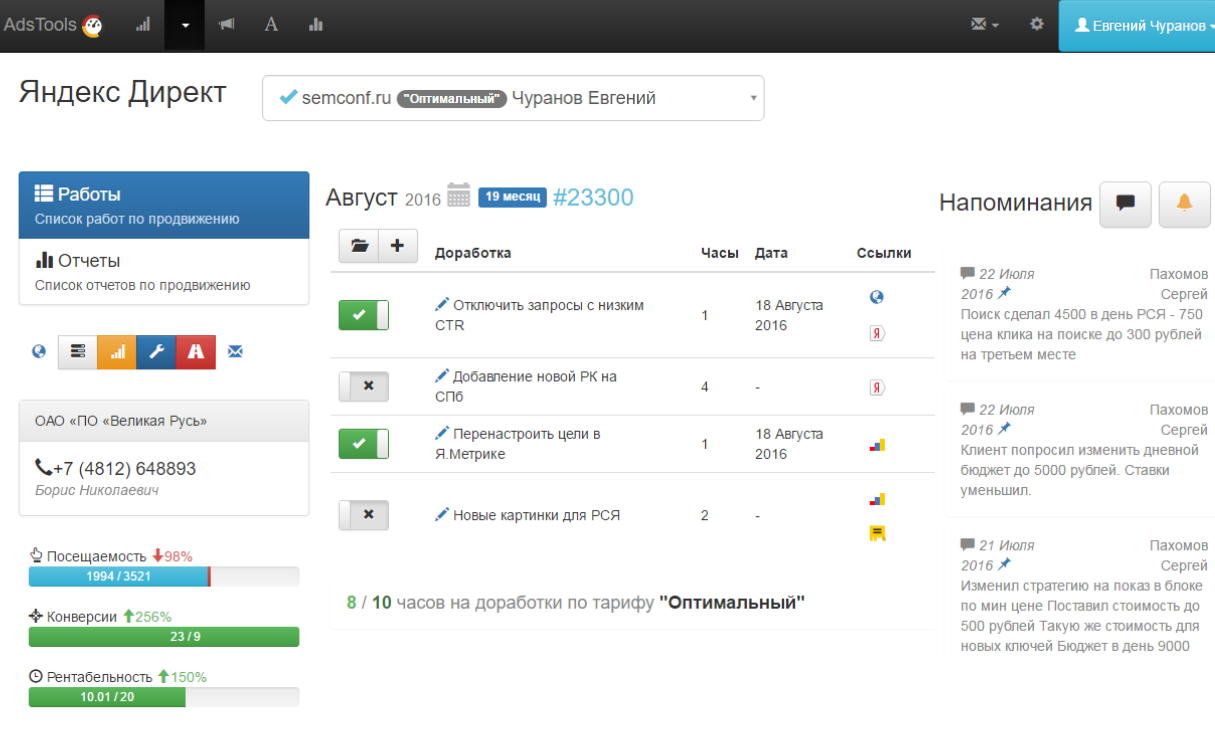The image size is (1215, 740).
Task: Click the Доработка column header
Action: tap(473, 253)
